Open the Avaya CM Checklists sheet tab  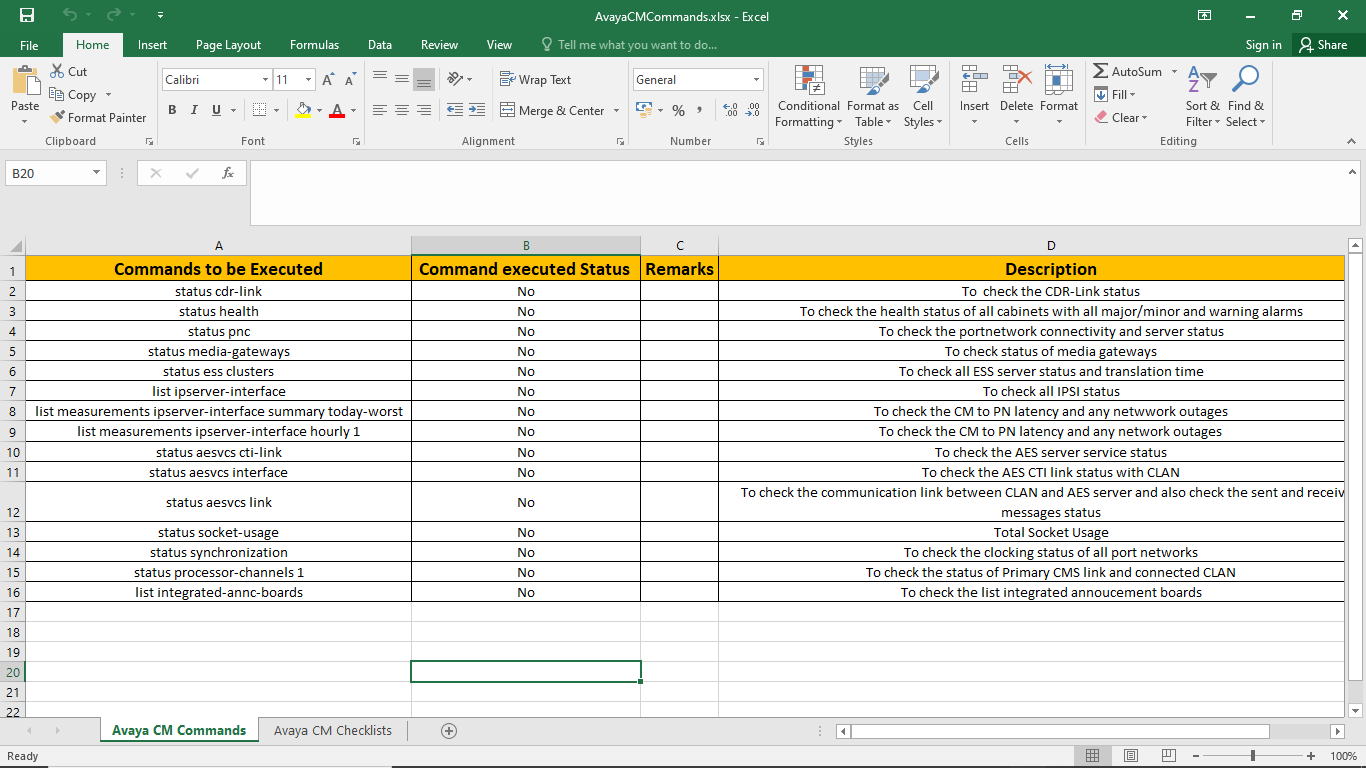click(x=333, y=730)
